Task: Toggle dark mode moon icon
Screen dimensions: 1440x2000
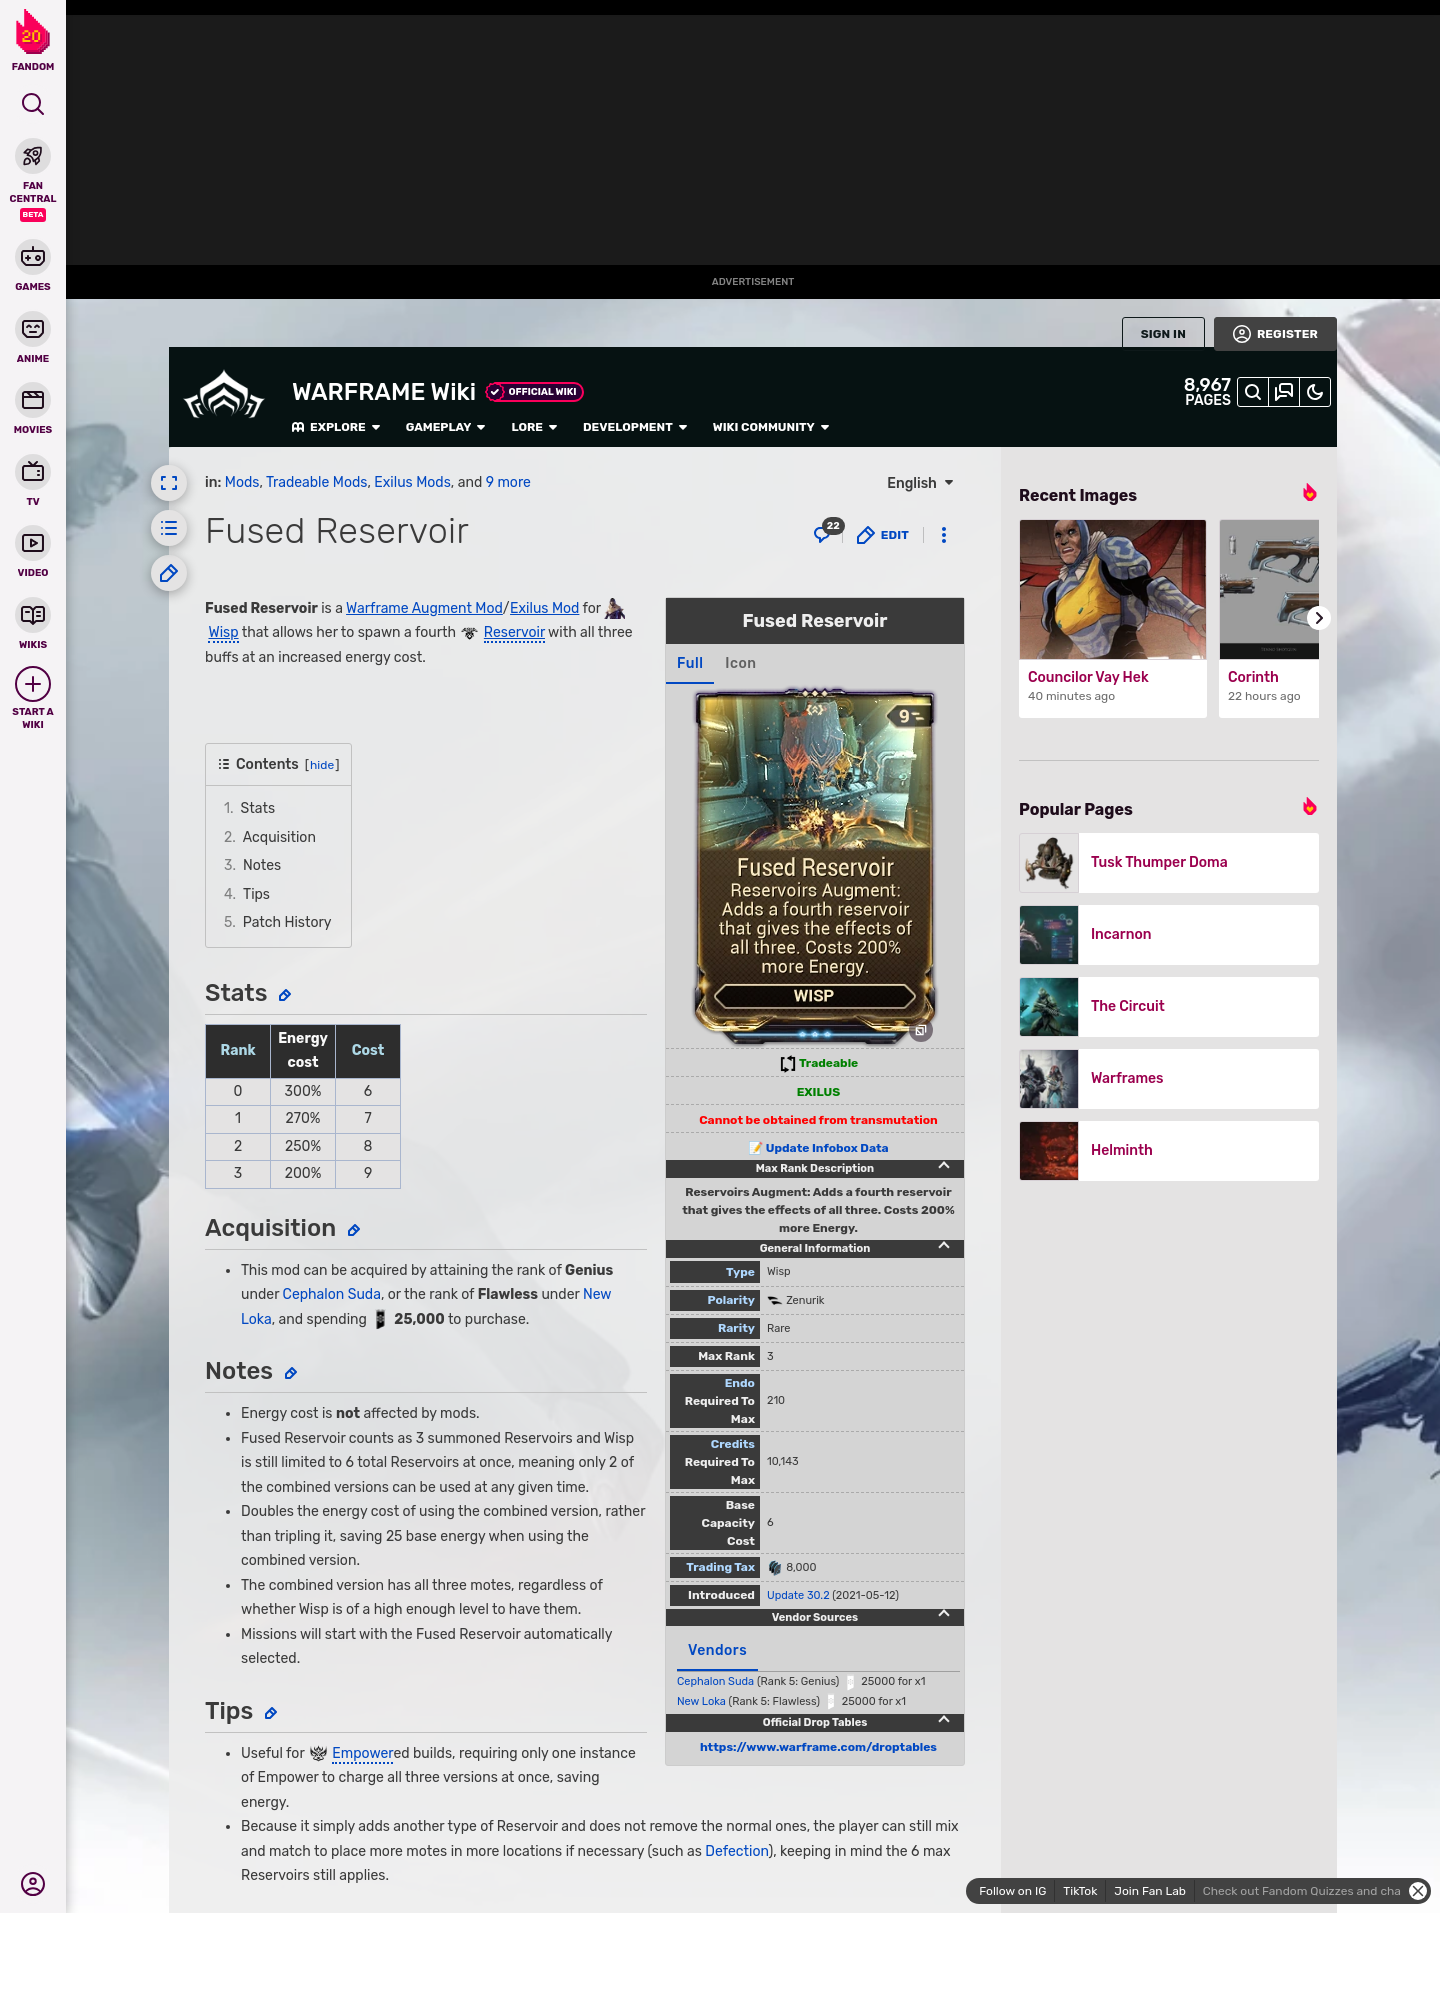Action: tap(1315, 392)
